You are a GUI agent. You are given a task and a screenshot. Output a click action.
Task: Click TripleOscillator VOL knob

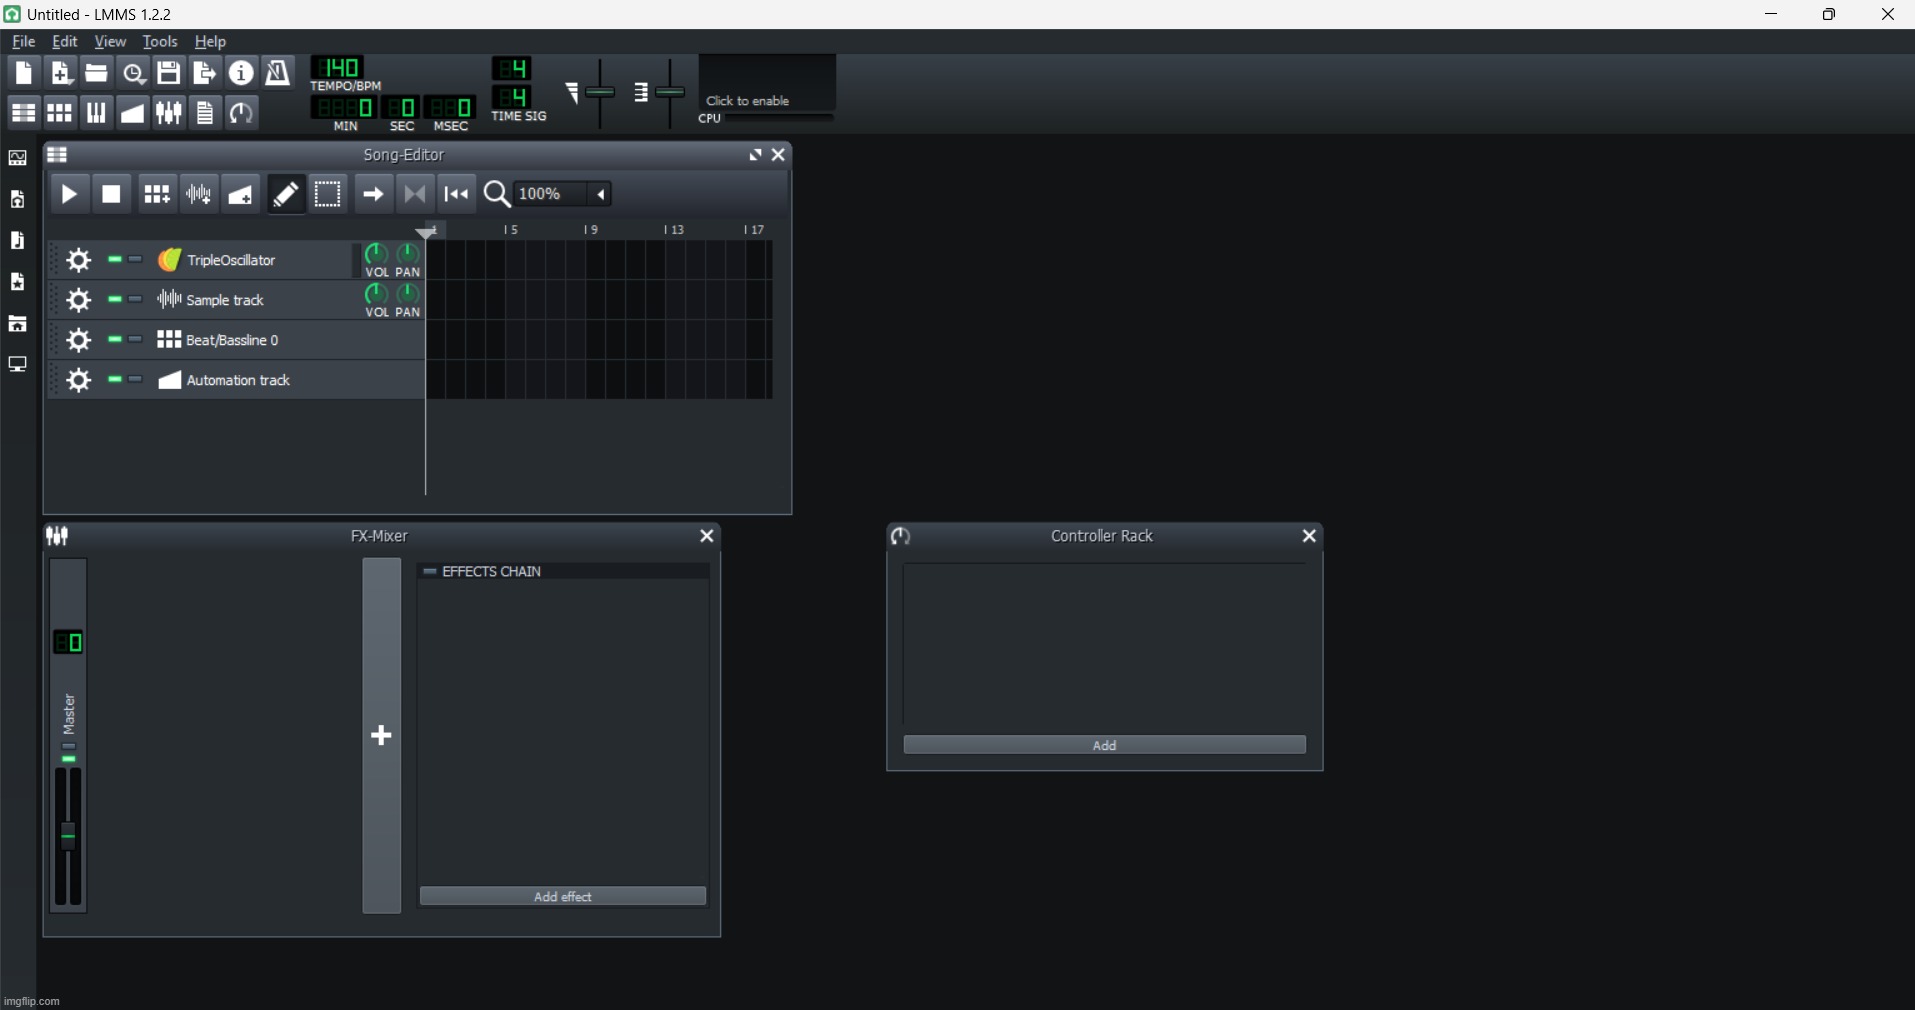coord(376,254)
